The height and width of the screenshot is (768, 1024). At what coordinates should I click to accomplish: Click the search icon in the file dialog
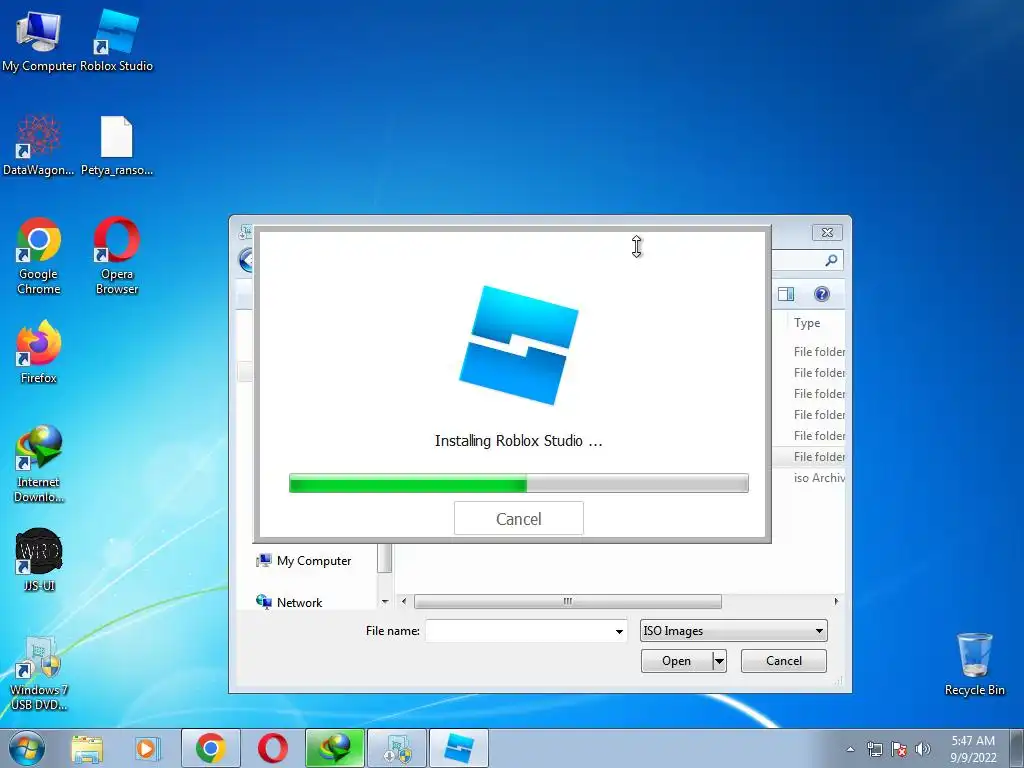[x=831, y=261]
